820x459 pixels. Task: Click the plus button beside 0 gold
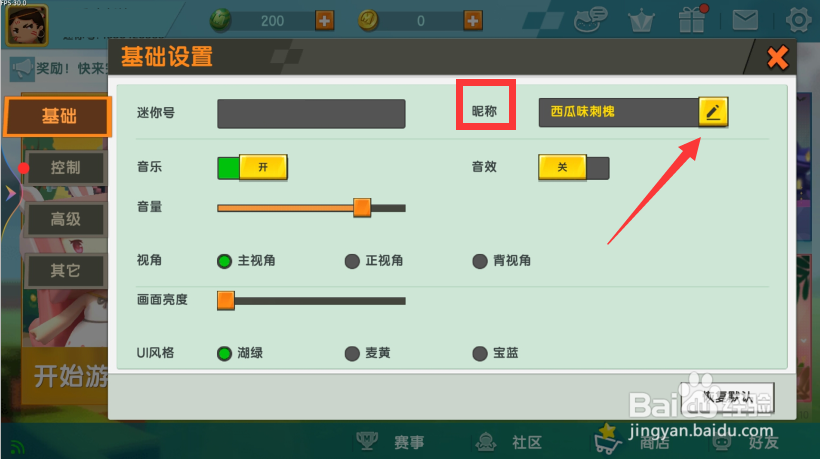[x=473, y=21]
